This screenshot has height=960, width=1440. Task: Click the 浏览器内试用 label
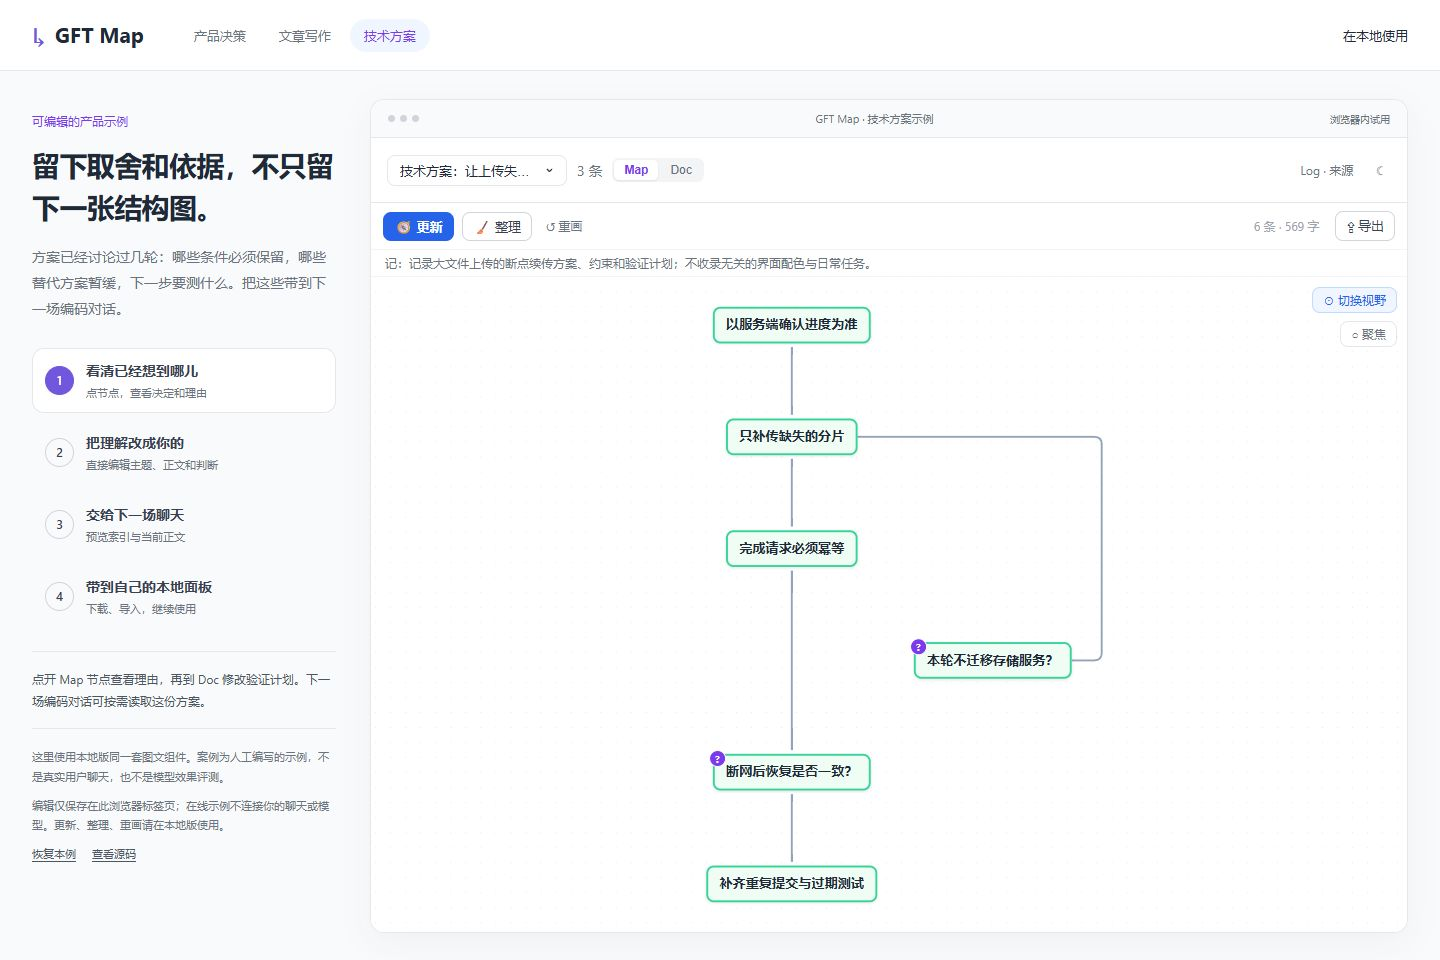pos(1360,120)
